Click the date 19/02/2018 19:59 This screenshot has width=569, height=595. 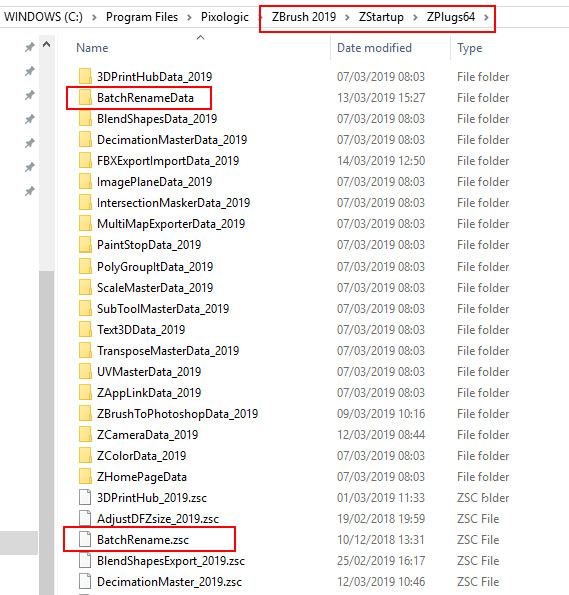pos(381,519)
